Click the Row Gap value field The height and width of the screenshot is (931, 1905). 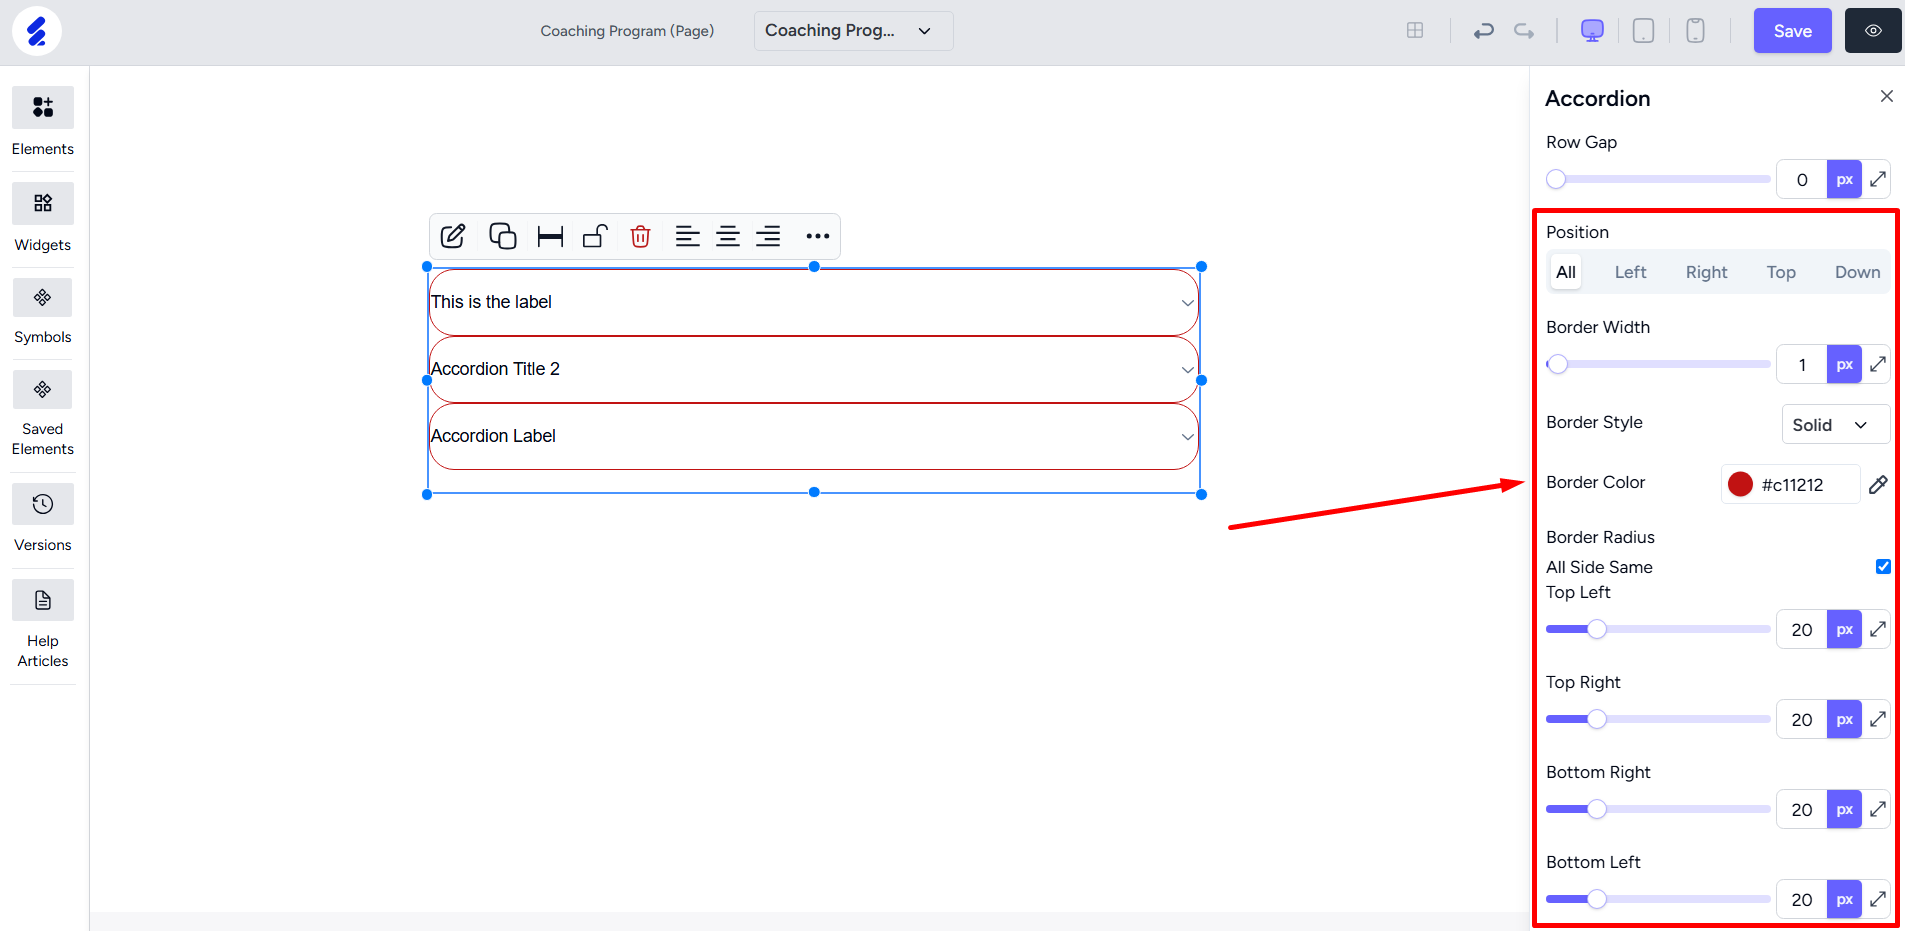pyautogui.click(x=1802, y=179)
